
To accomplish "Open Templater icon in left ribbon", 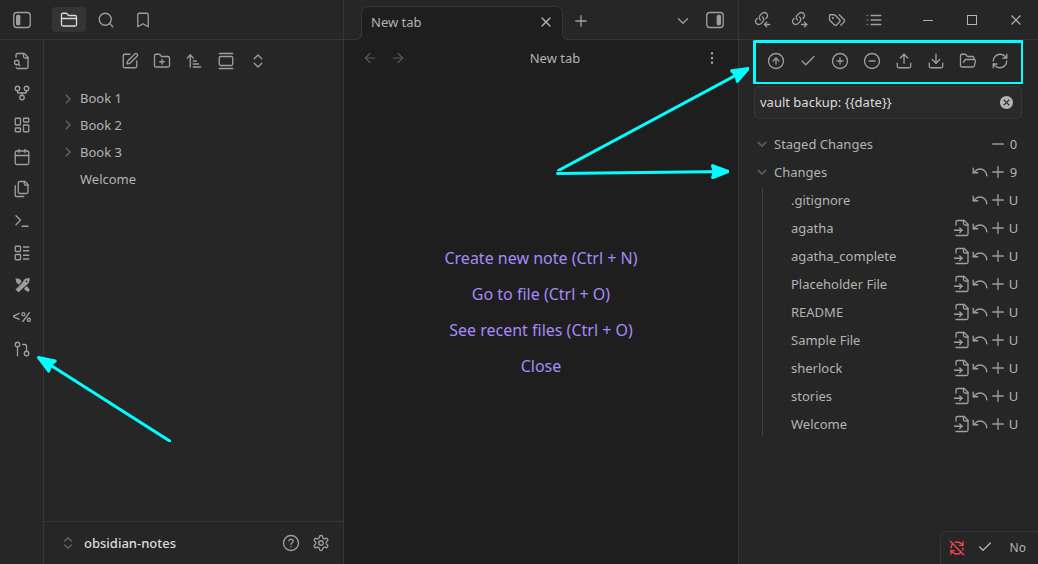I will click(21, 317).
